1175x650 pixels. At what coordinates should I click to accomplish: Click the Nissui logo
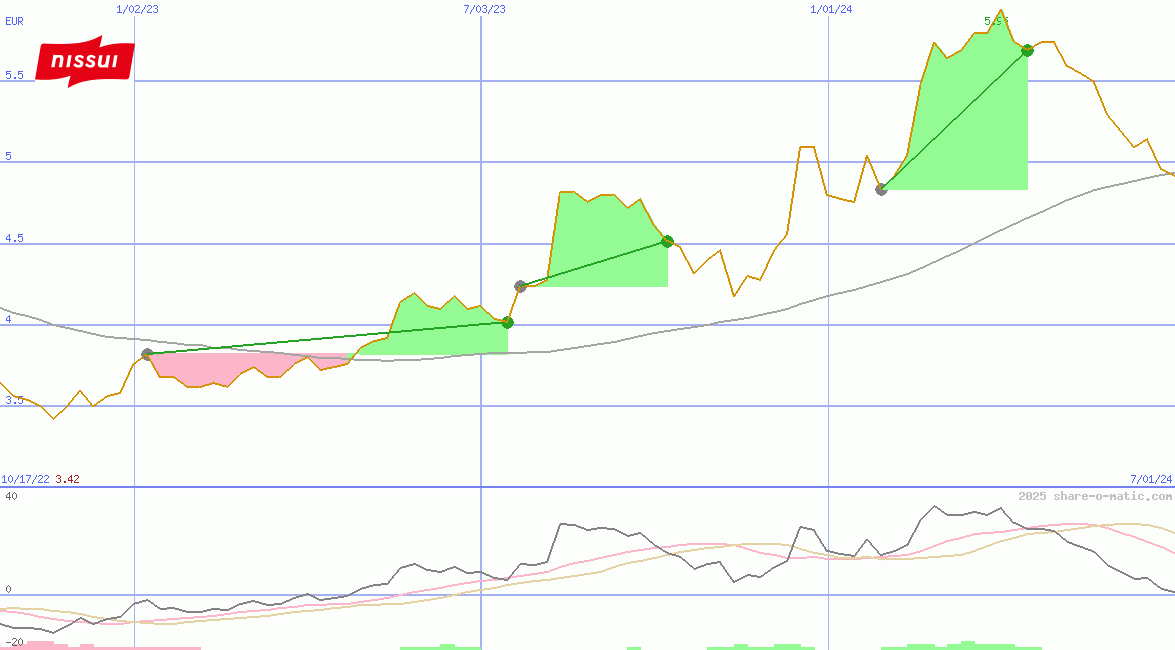click(85, 62)
